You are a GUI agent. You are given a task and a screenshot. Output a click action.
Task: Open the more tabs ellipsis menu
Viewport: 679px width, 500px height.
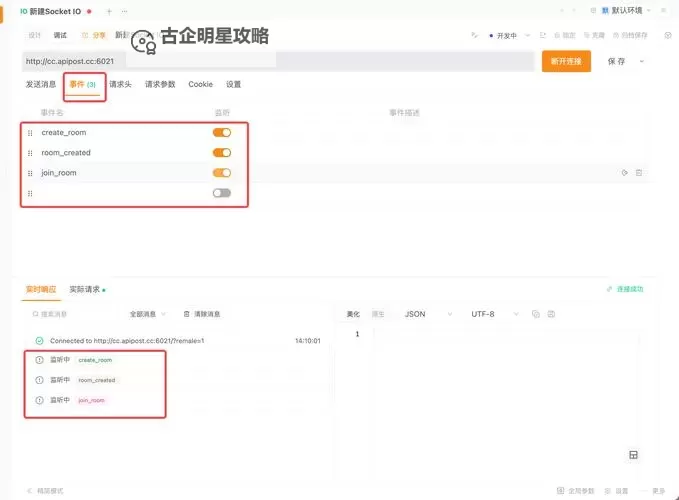click(x=124, y=12)
